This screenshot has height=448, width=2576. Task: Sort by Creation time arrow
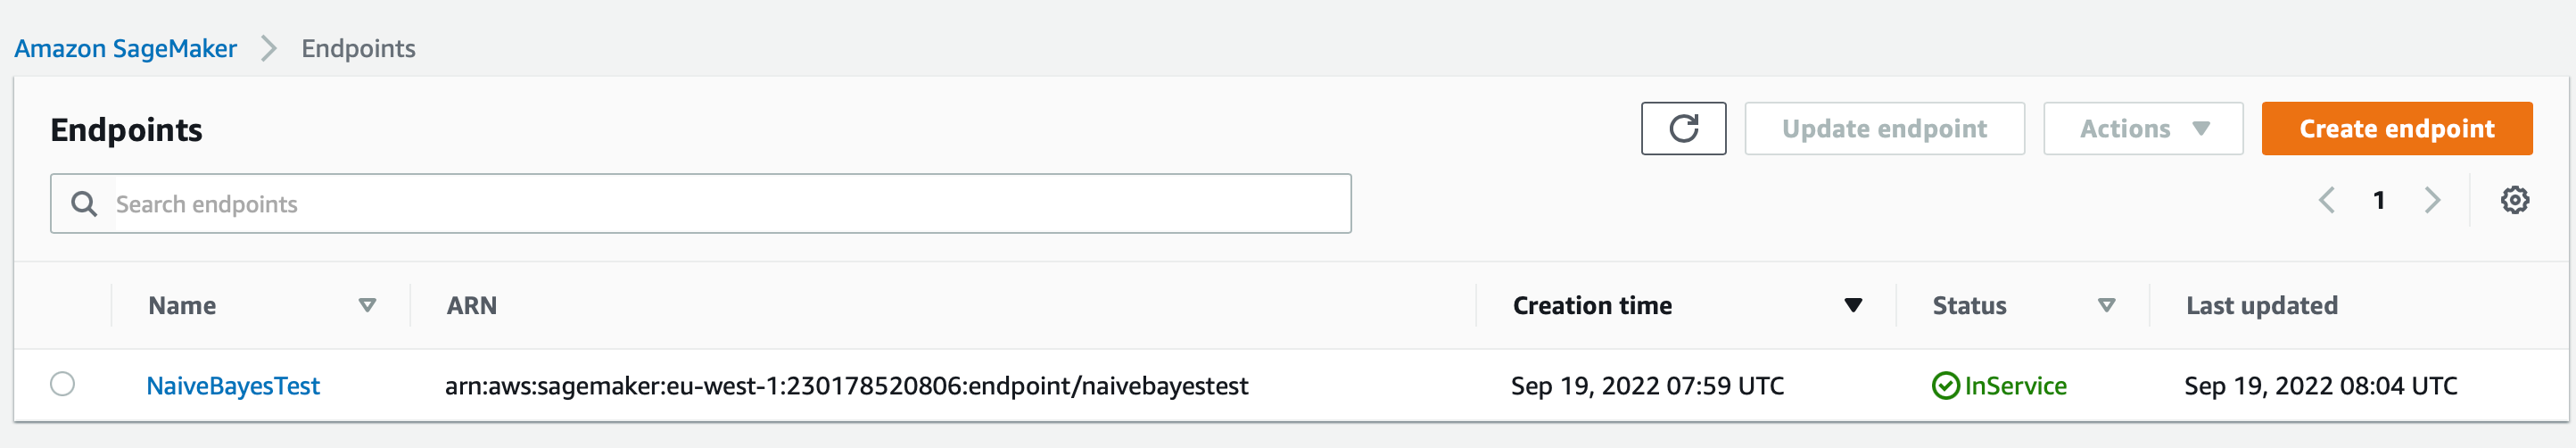pos(1853,305)
